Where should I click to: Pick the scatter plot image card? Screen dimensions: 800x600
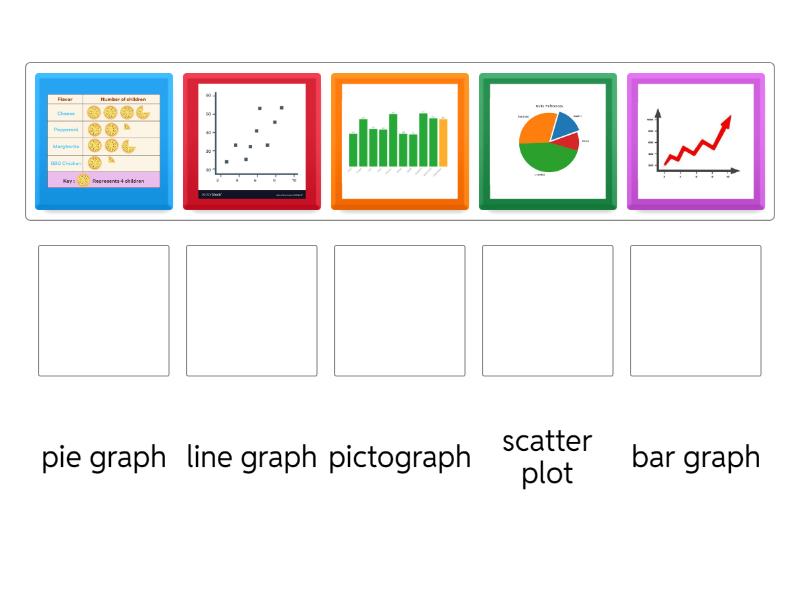[252, 141]
